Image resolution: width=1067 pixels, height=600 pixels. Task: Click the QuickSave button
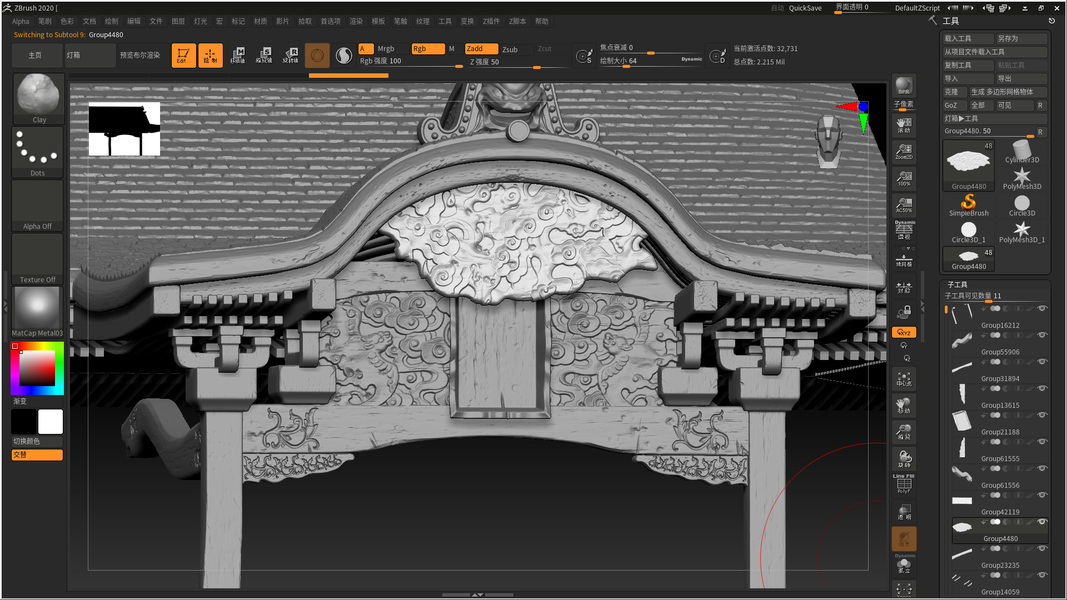point(805,8)
